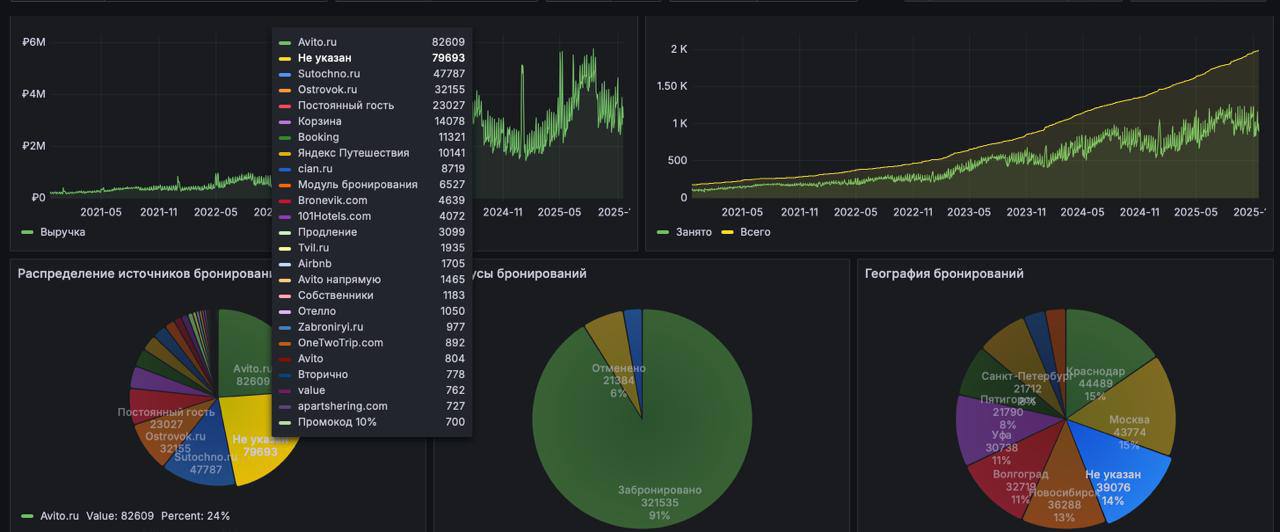The width and height of the screenshot is (1280, 532).
Task: Click the Ostrovok.ru 32155 tooltip row
Action: pyautogui.click(x=372, y=90)
